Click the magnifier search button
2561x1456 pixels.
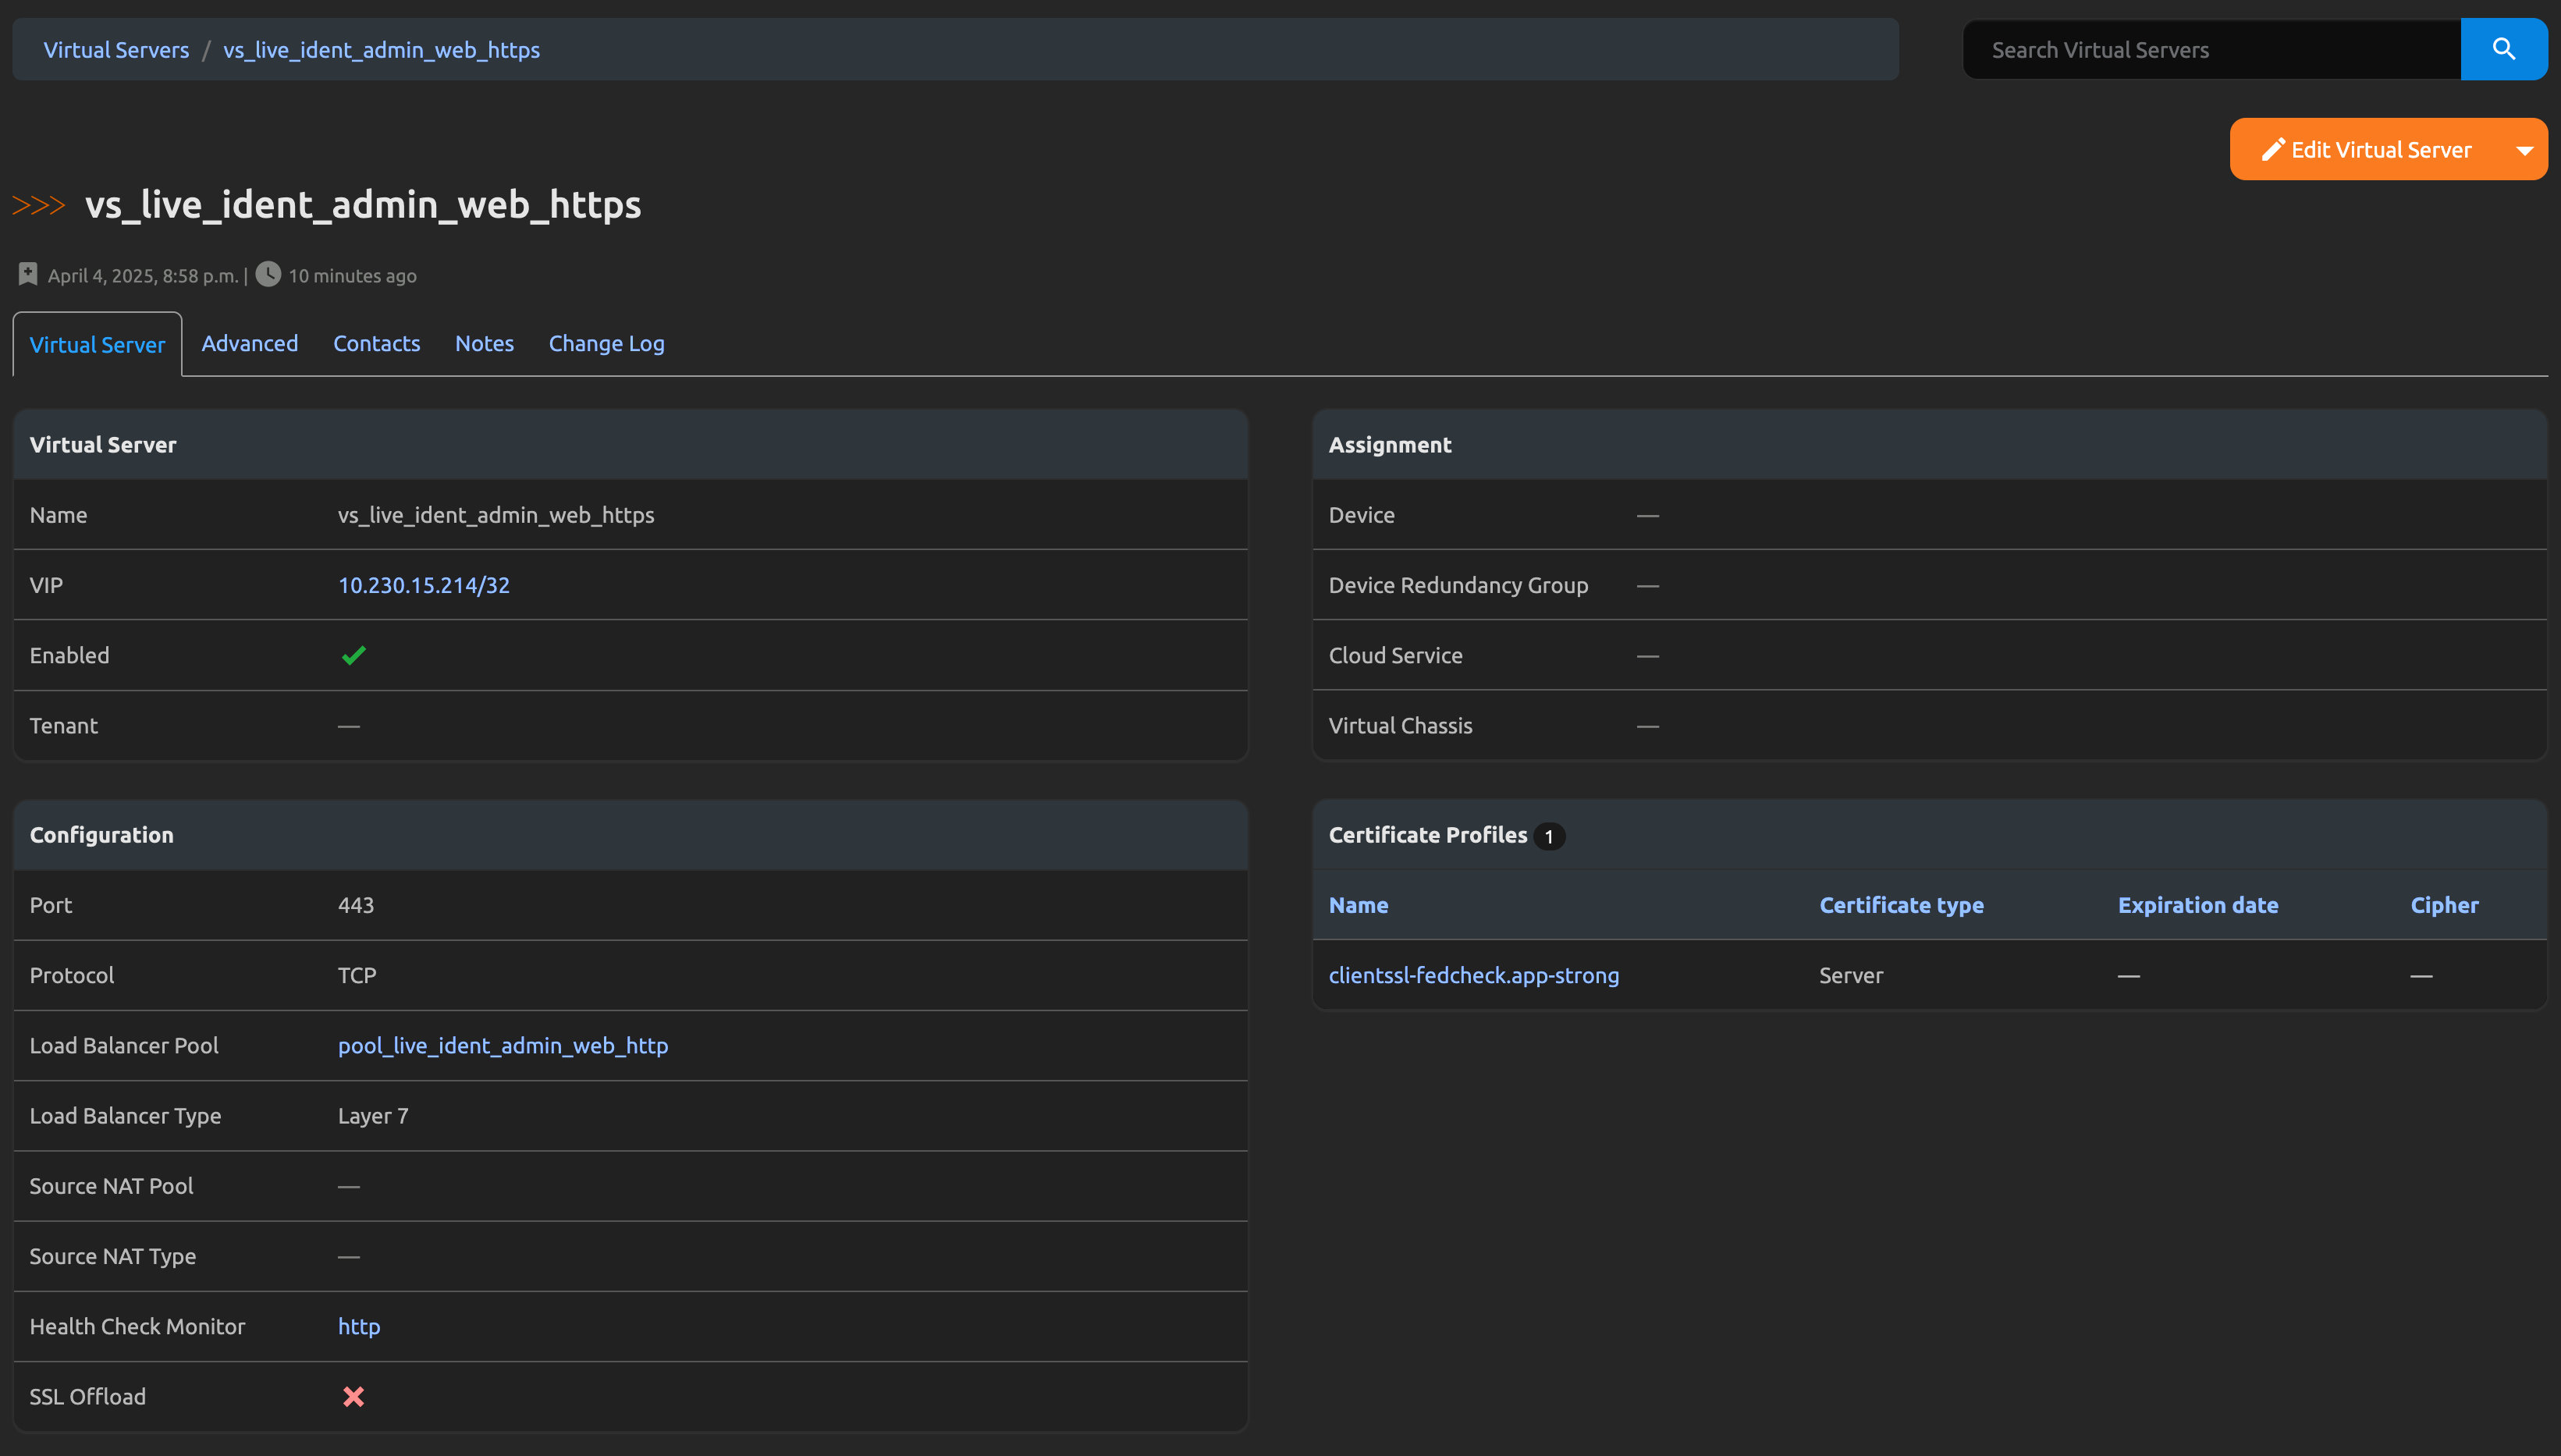point(2503,49)
